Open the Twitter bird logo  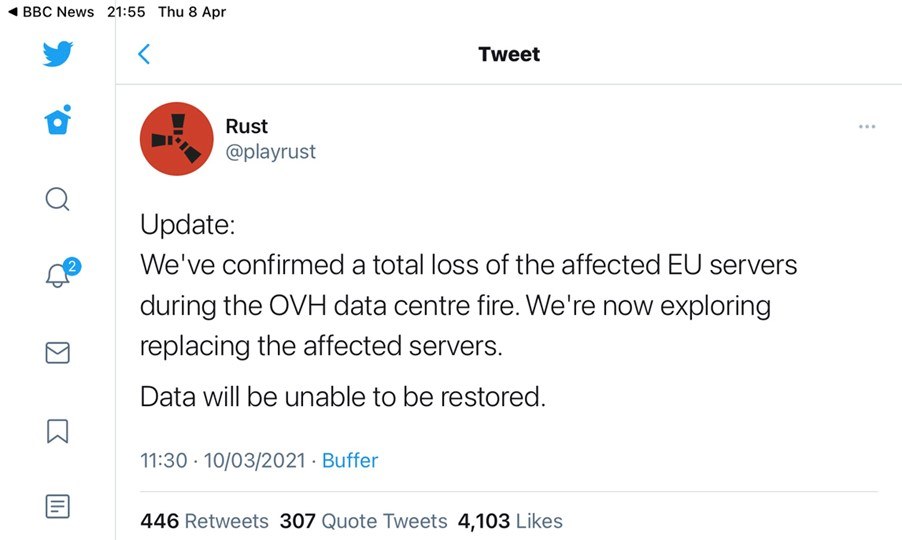point(58,53)
